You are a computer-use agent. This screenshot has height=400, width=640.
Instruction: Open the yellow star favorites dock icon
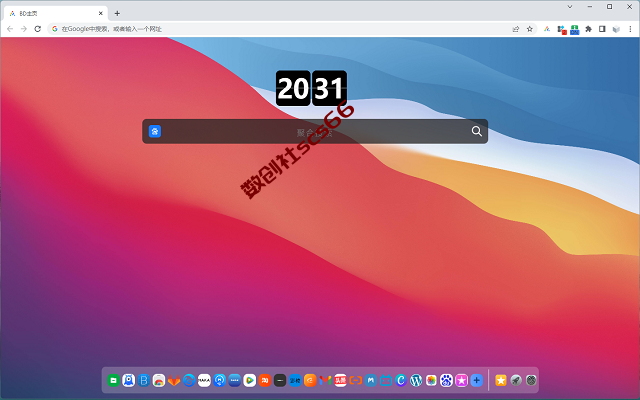click(x=501, y=380)
